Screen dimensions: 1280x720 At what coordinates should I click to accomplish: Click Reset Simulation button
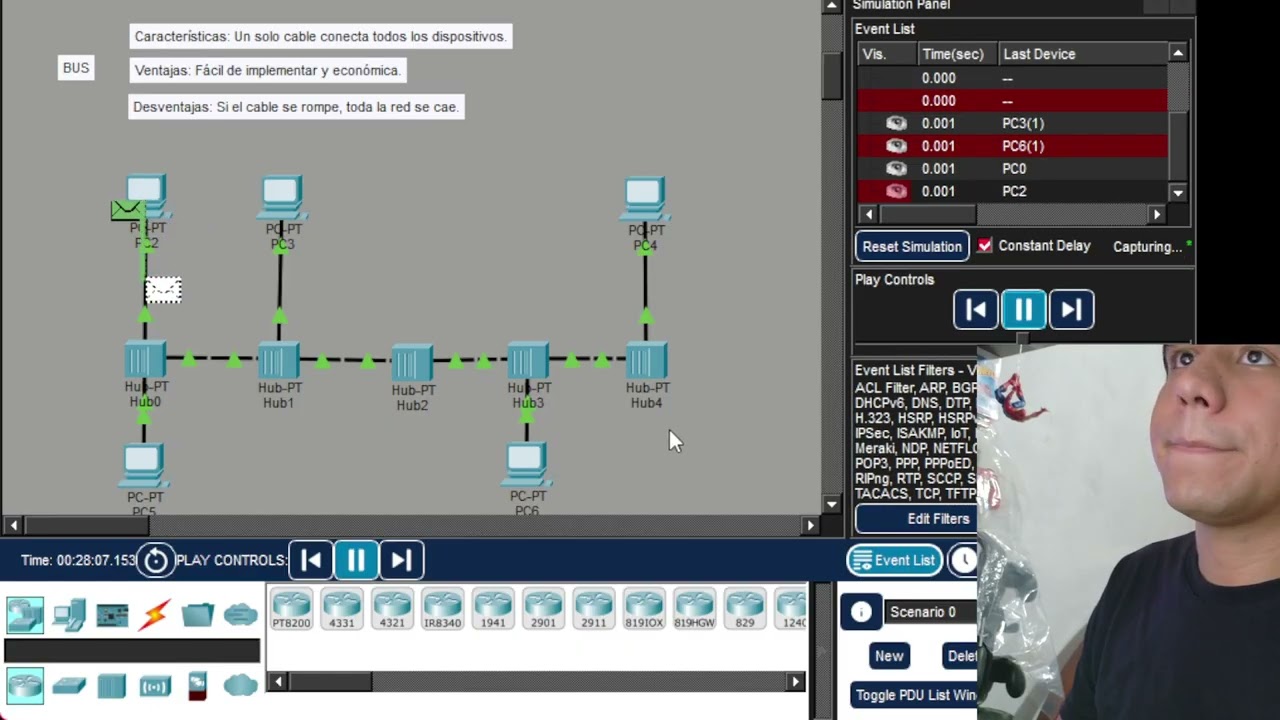click(912, 246)
